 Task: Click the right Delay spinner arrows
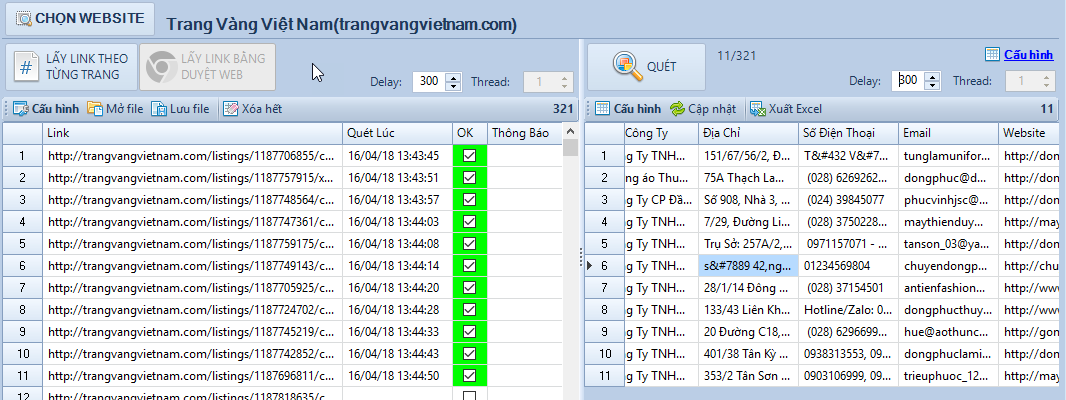tap(933, 81)
